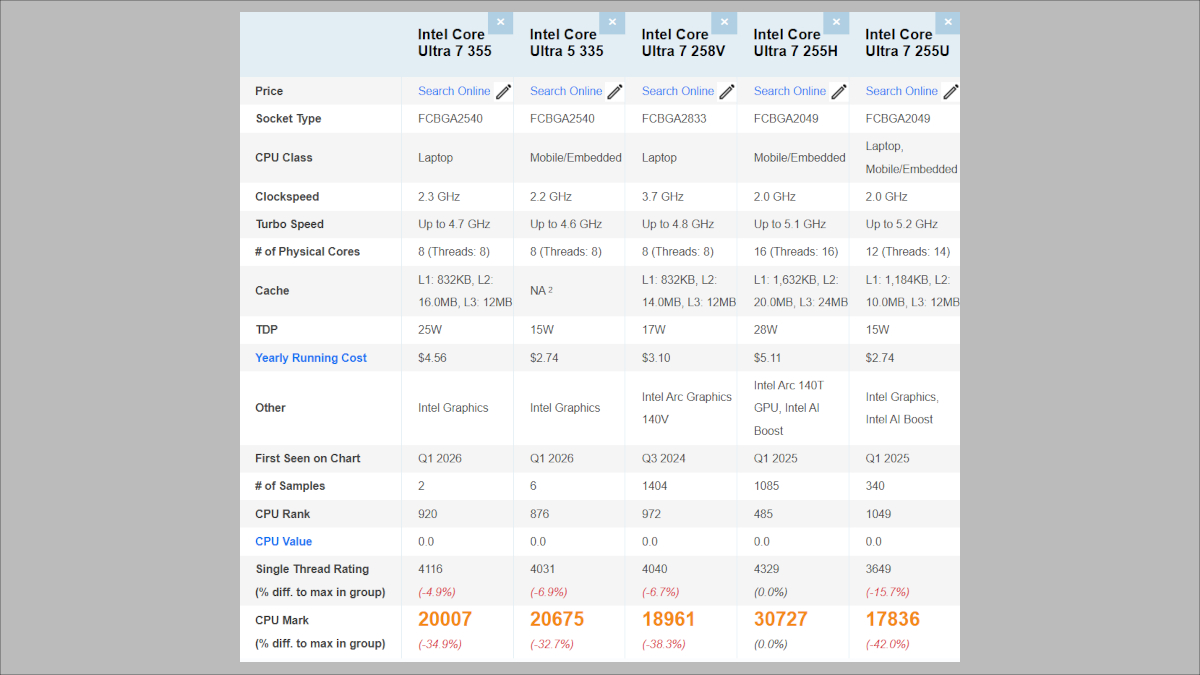Remove Intel Core Ultra 5 335 from comparison
Screen dimensions: 1200x675
[x=613, y=23]
